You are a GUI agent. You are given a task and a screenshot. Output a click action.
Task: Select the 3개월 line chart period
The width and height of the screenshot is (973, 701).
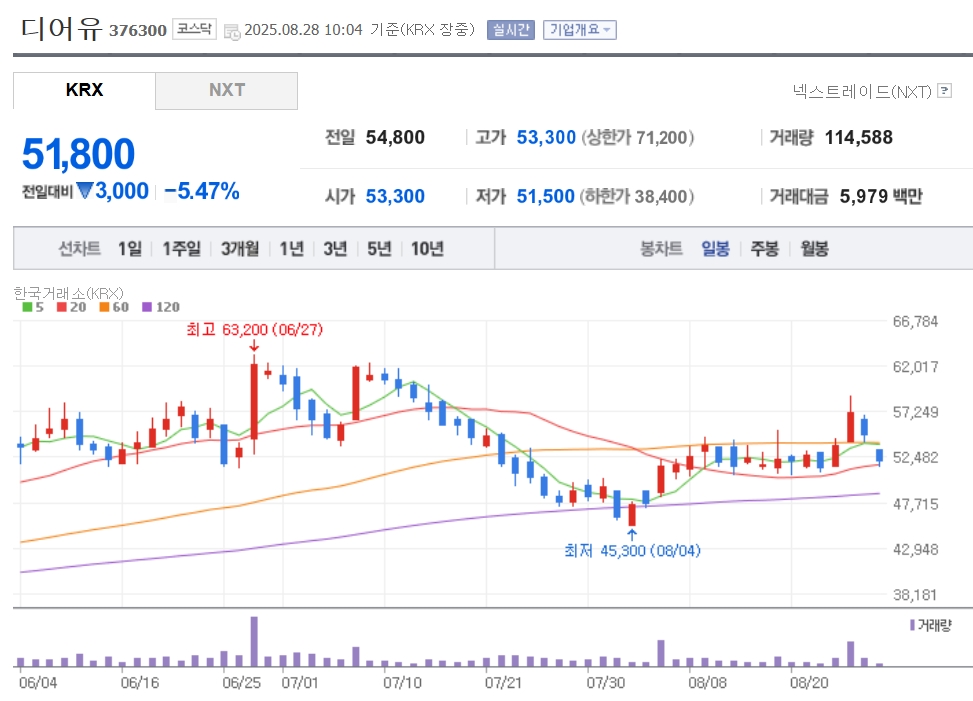240,249
